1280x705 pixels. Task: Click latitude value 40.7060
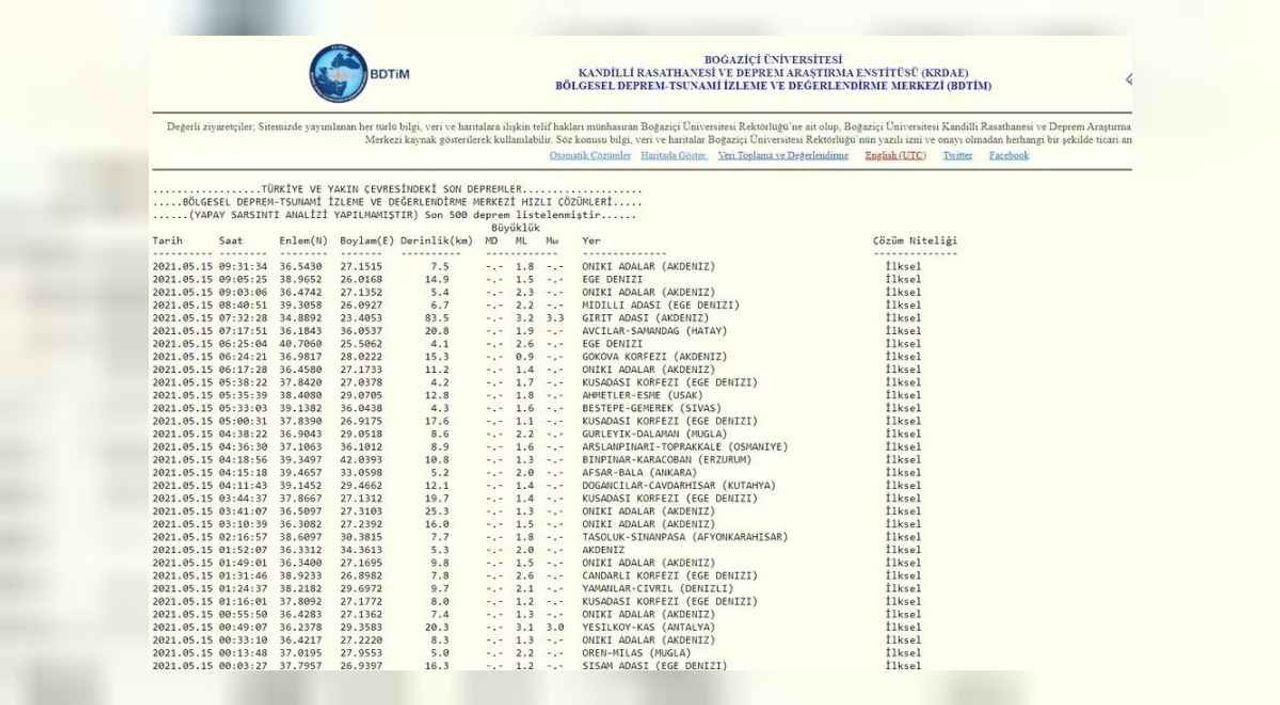click(303, 344)
